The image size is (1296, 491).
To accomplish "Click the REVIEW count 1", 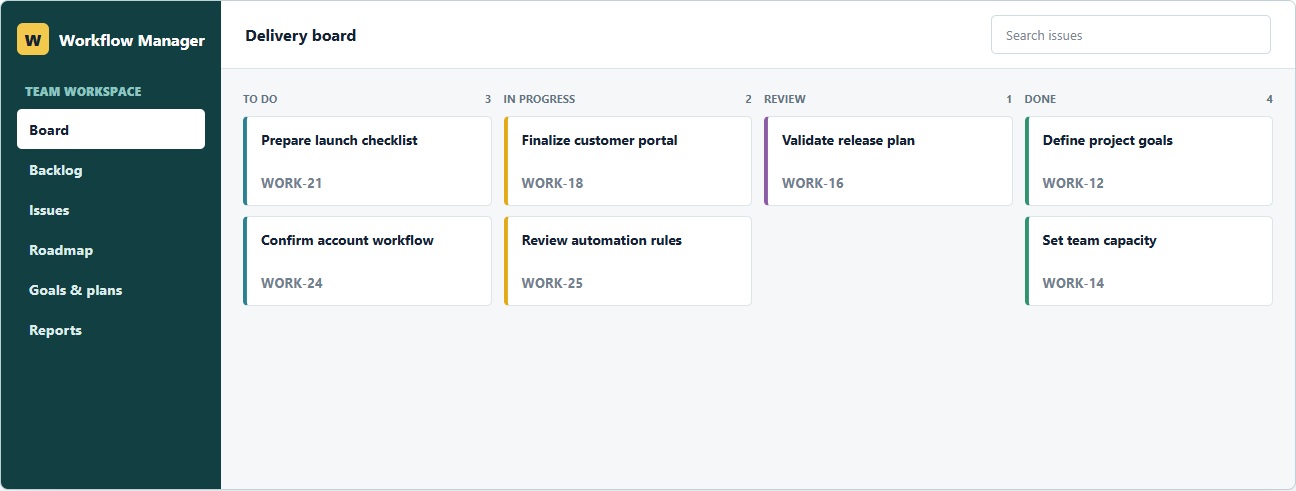I will (x=1009, y=99).
